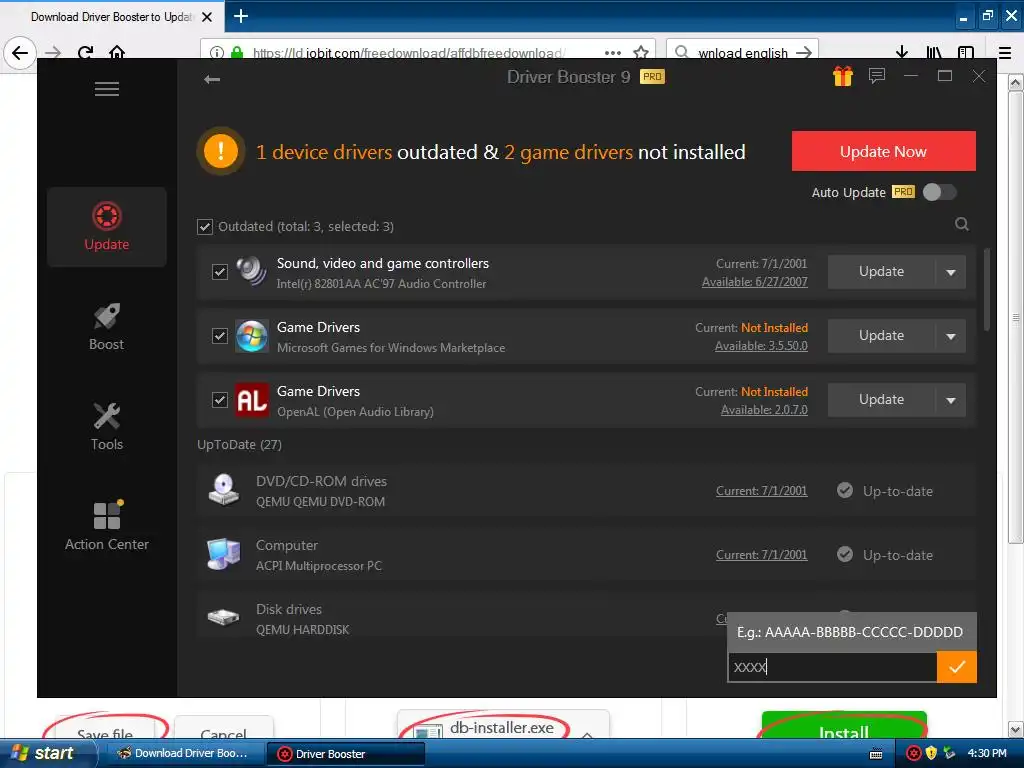Click the browser search box

(743, 52)
